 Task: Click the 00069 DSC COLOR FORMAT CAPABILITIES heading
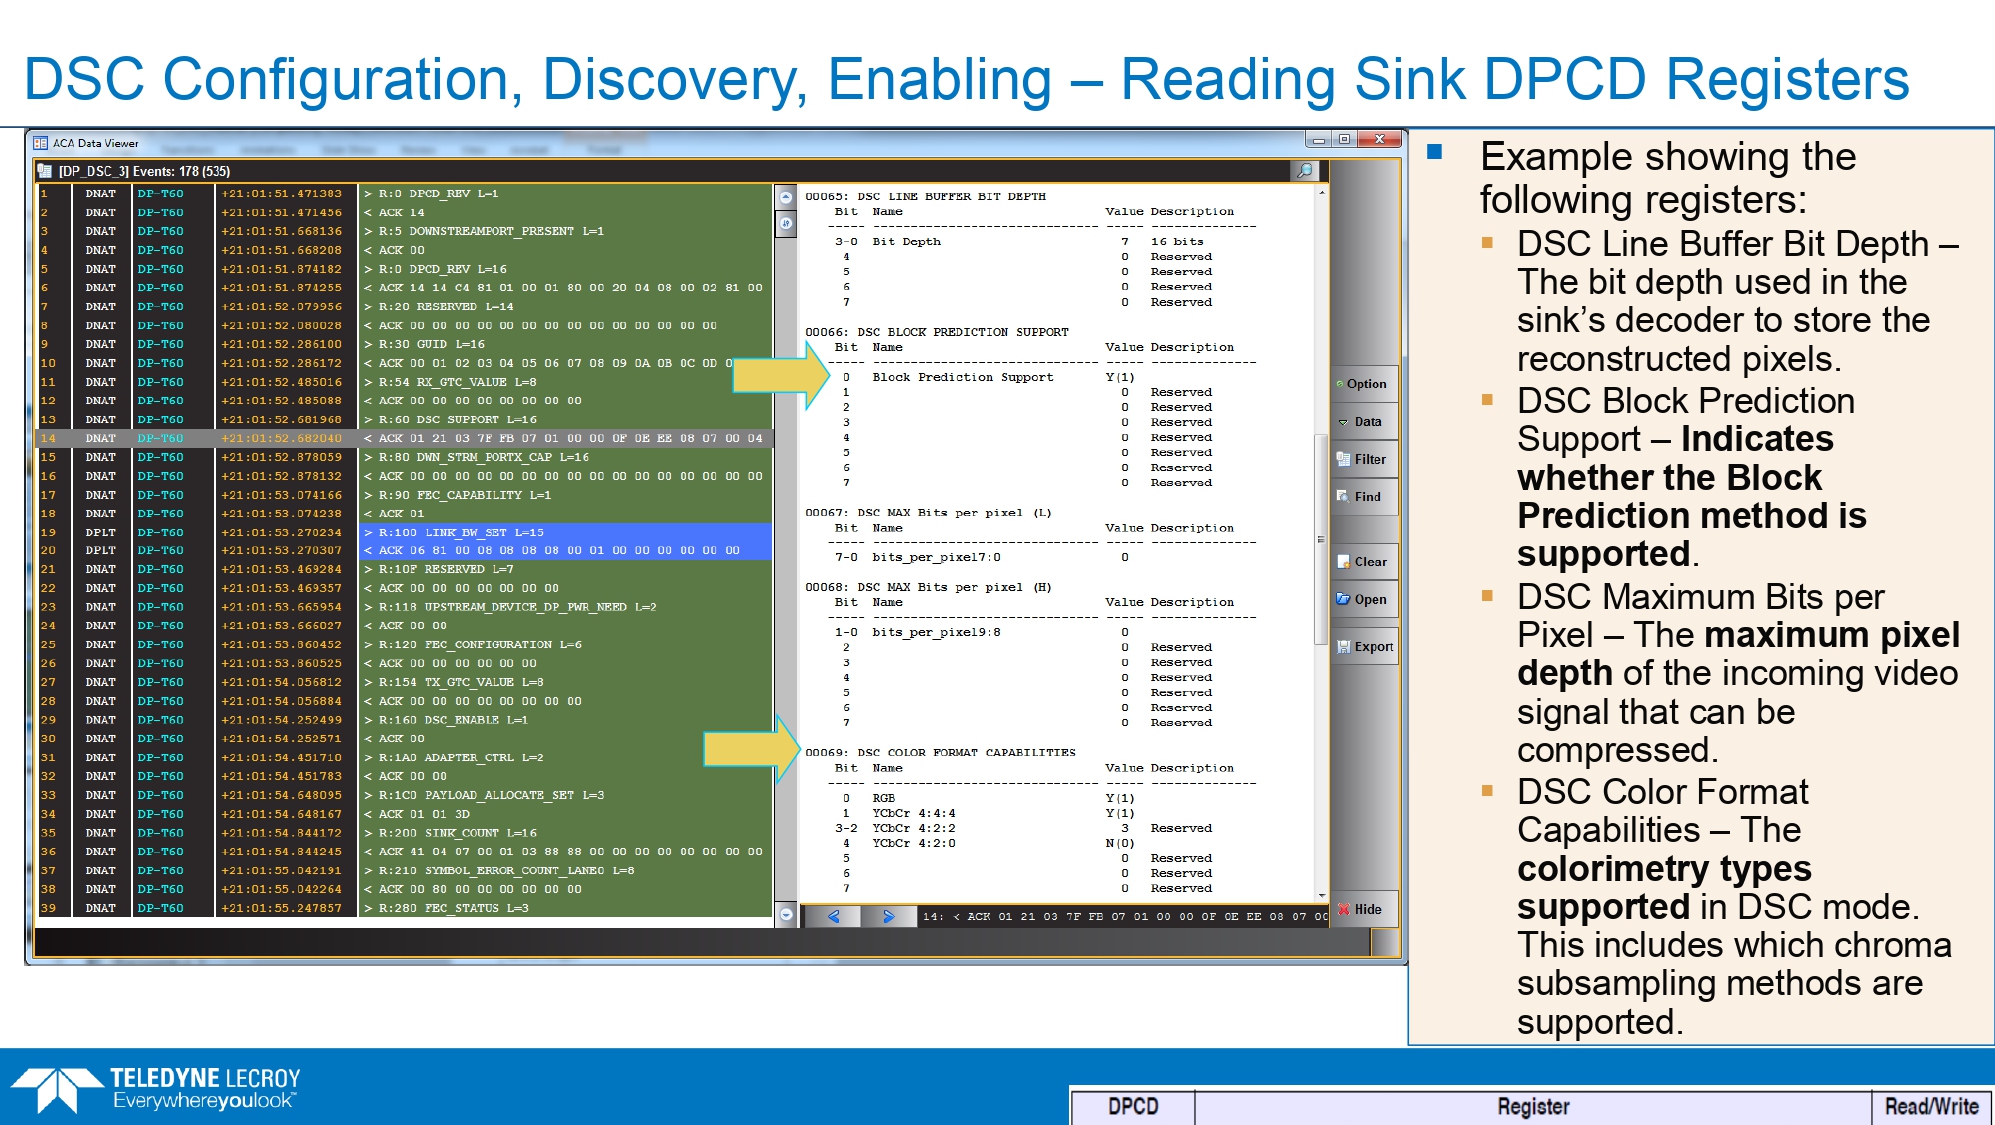940,753
